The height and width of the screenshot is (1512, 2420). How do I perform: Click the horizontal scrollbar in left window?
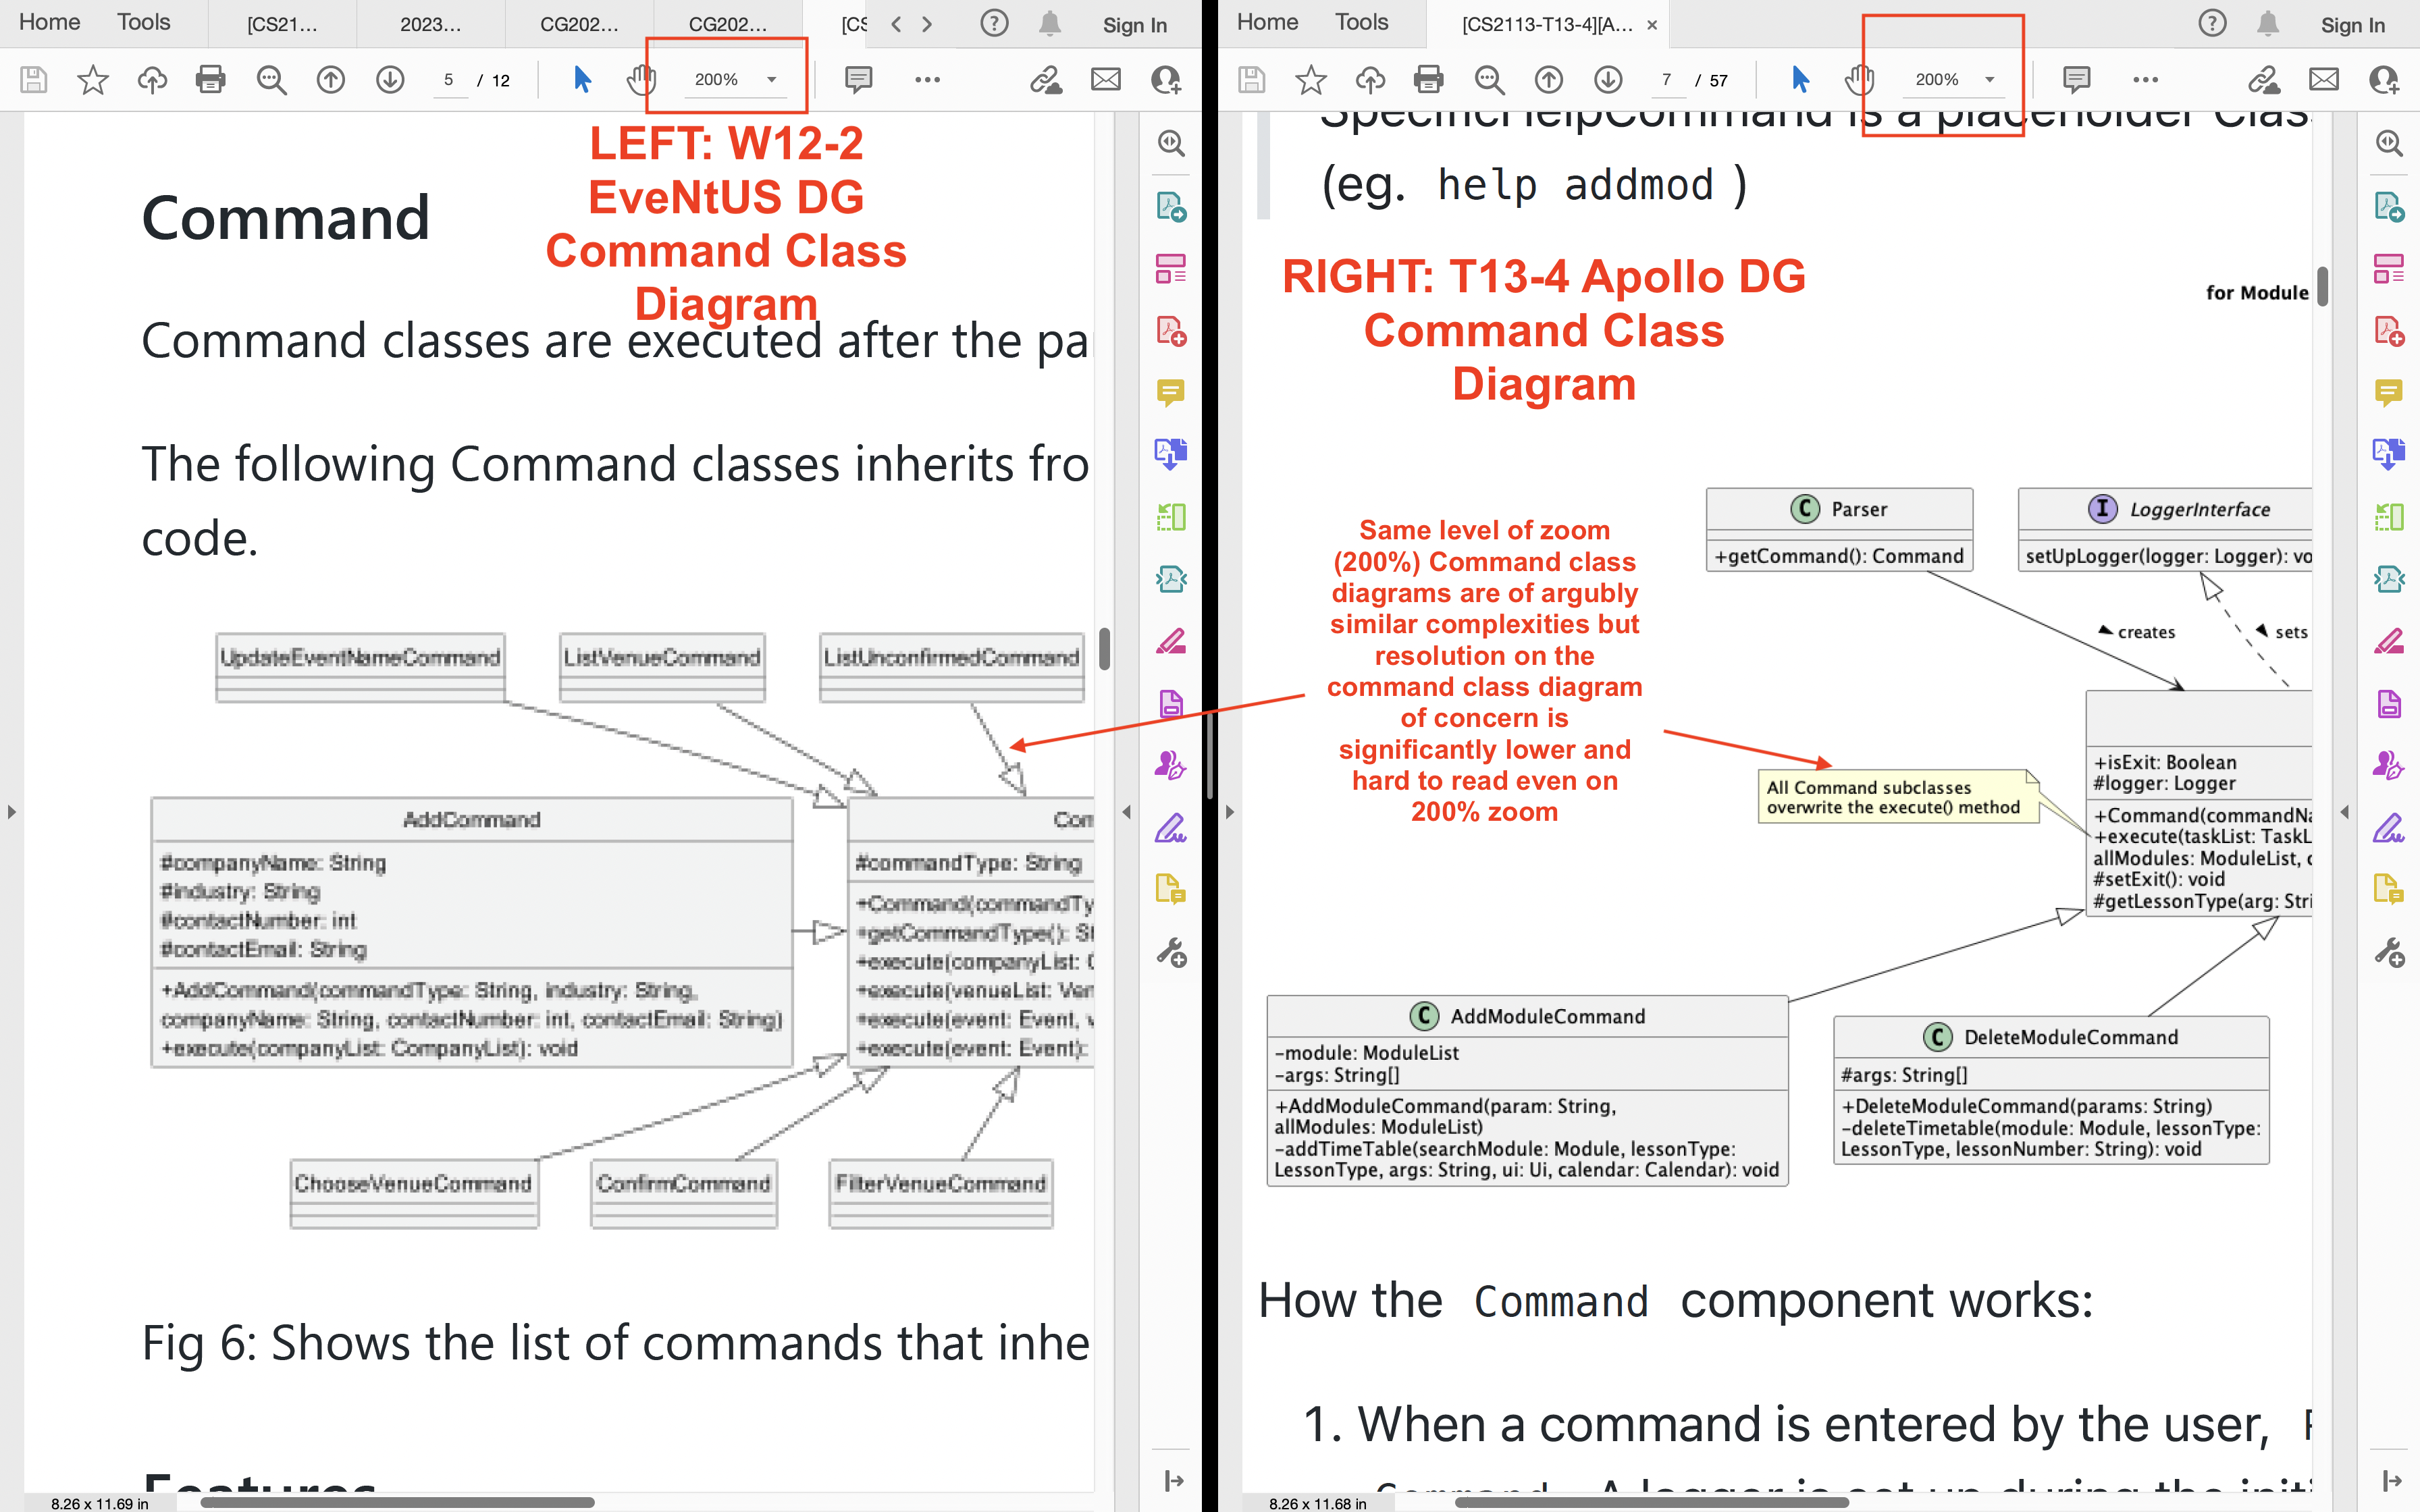coord(397,1502)
